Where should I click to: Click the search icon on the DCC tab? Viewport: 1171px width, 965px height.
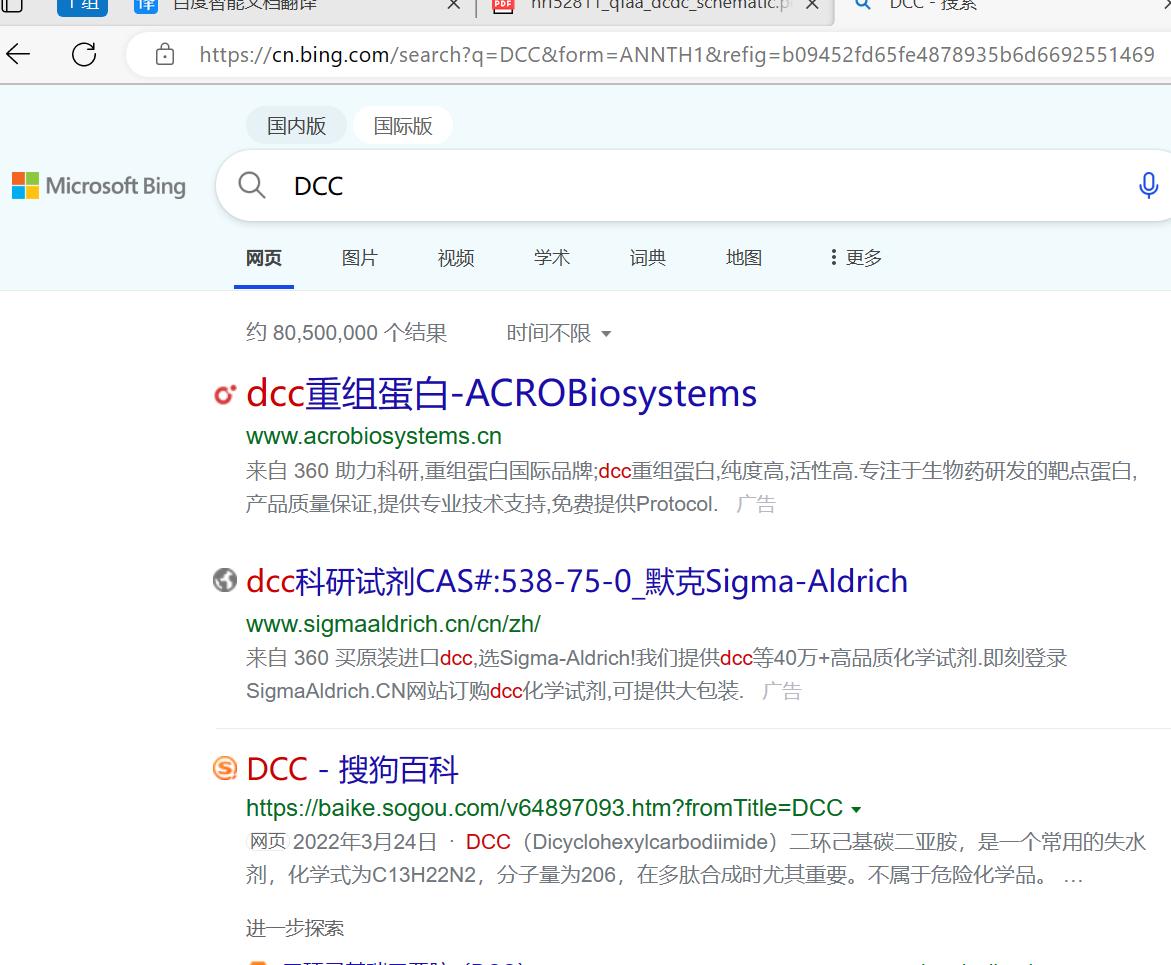click(863, 4)
